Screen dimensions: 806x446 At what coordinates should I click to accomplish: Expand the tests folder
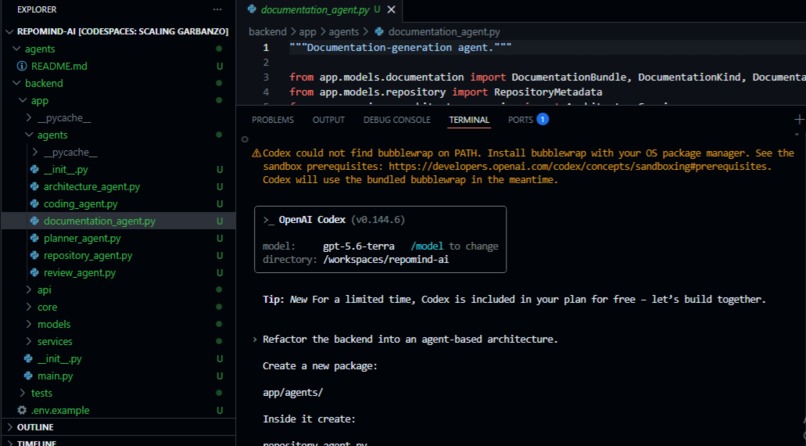23,393
